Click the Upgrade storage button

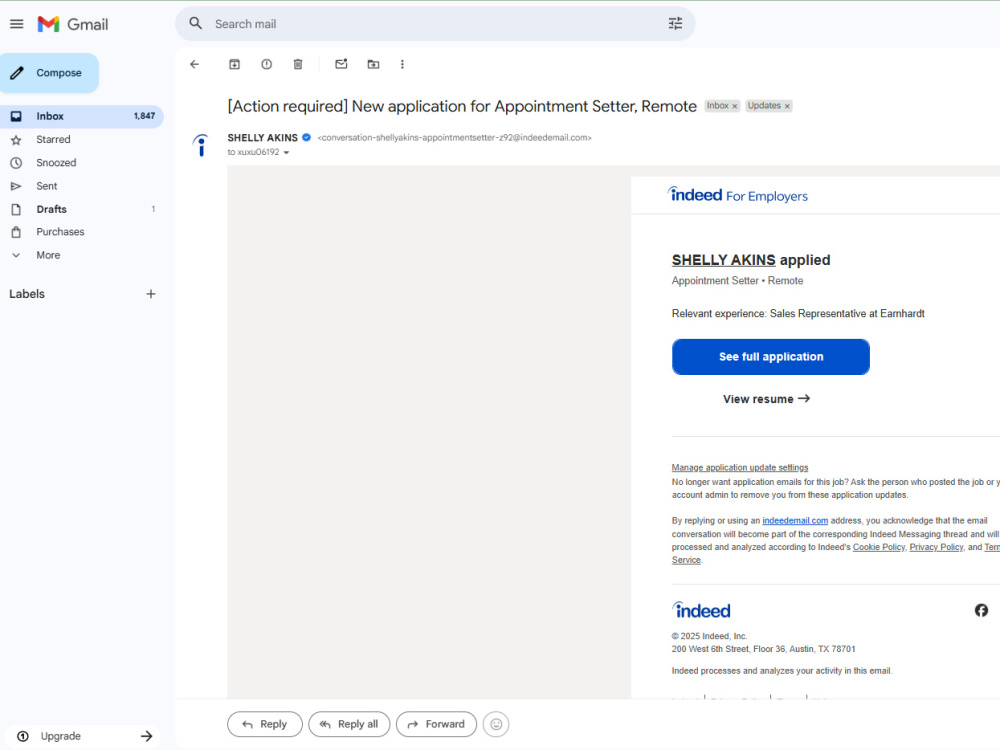(85, 736)
